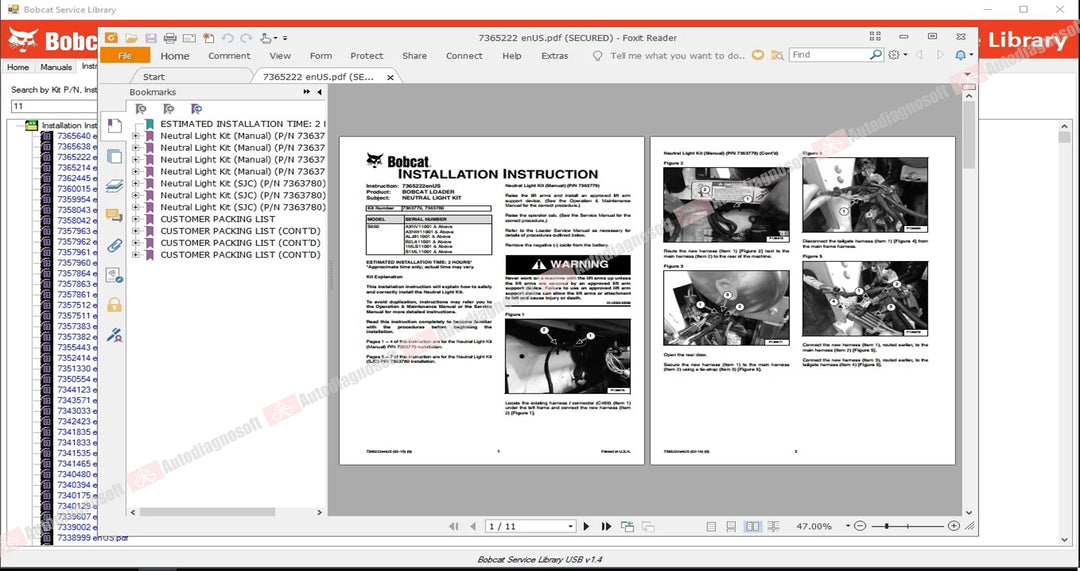The image size is (1080, 571).
Task: Jump to first page of the document
Action: click(453, 526)
